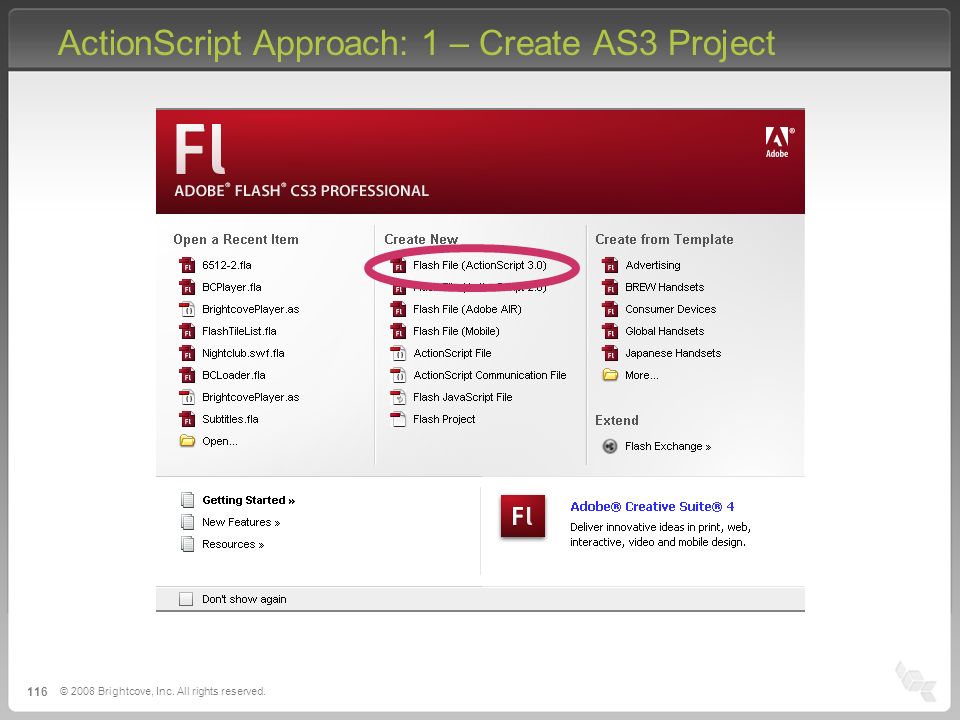Viewport: 960px width, 720px height.
Task: Choose the Consumer Devices template
Action: coord(670,309)
